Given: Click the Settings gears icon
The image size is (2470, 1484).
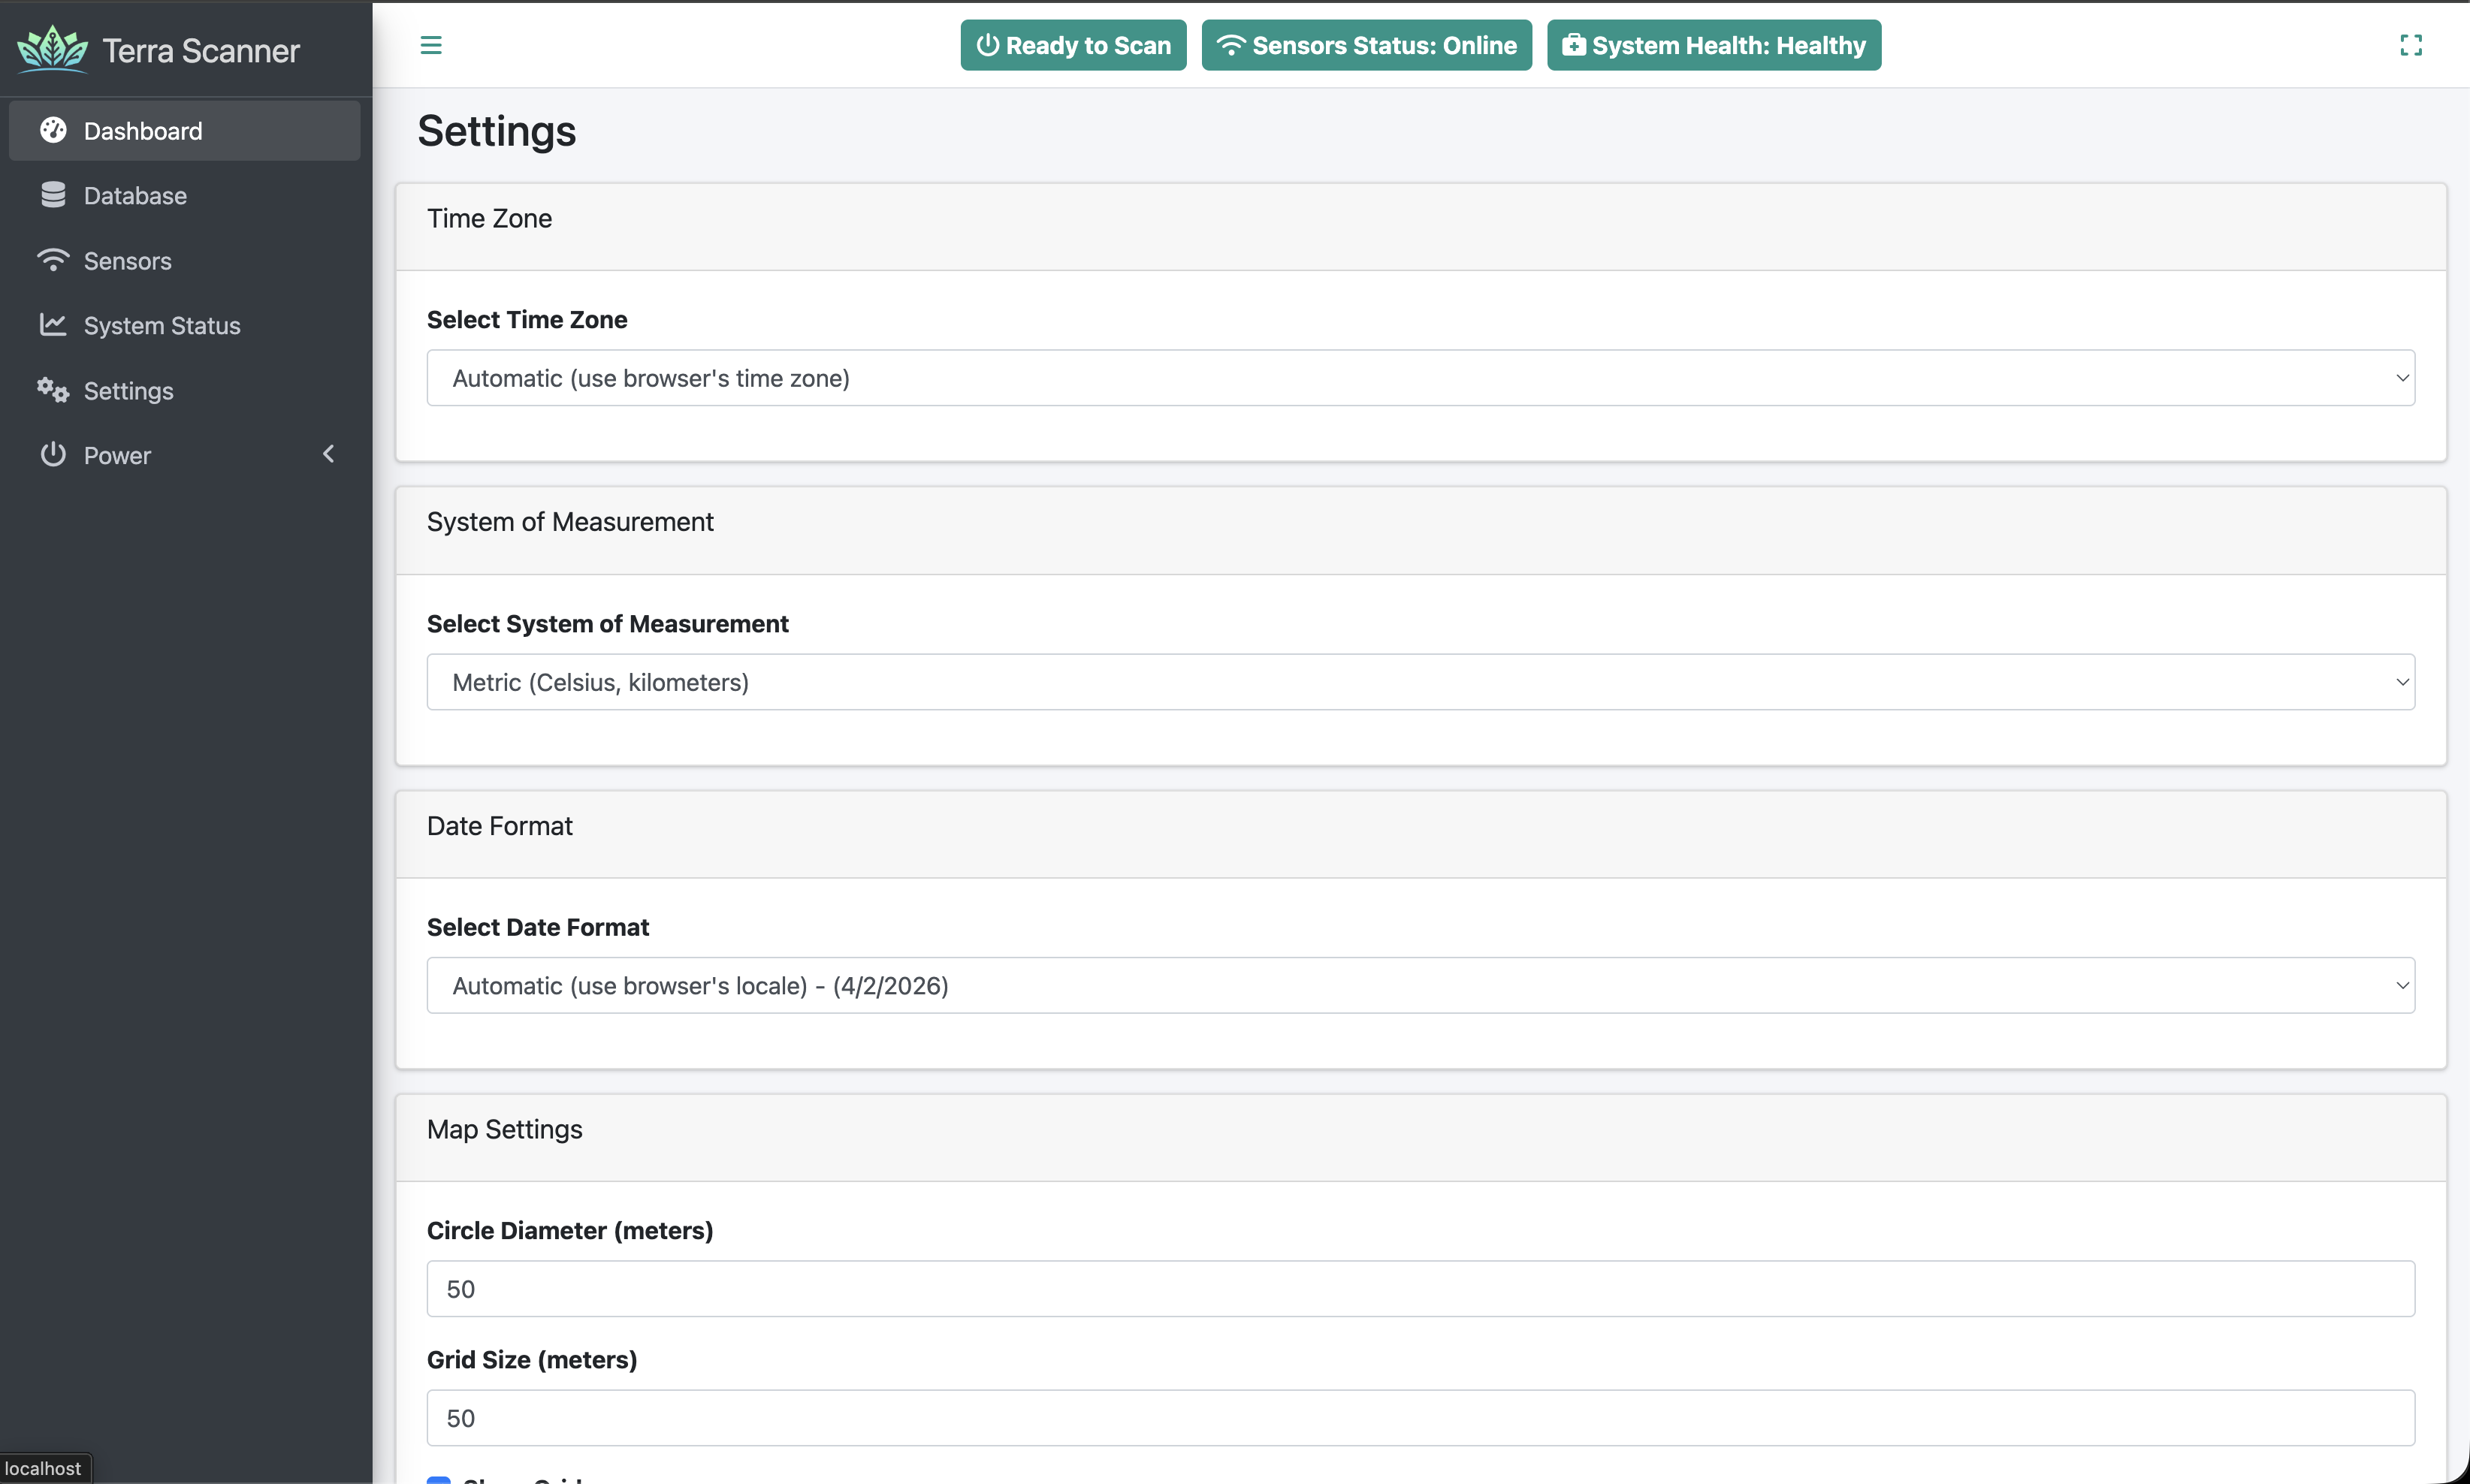Looking at the screenshot, I should click(x=53, y=390).
